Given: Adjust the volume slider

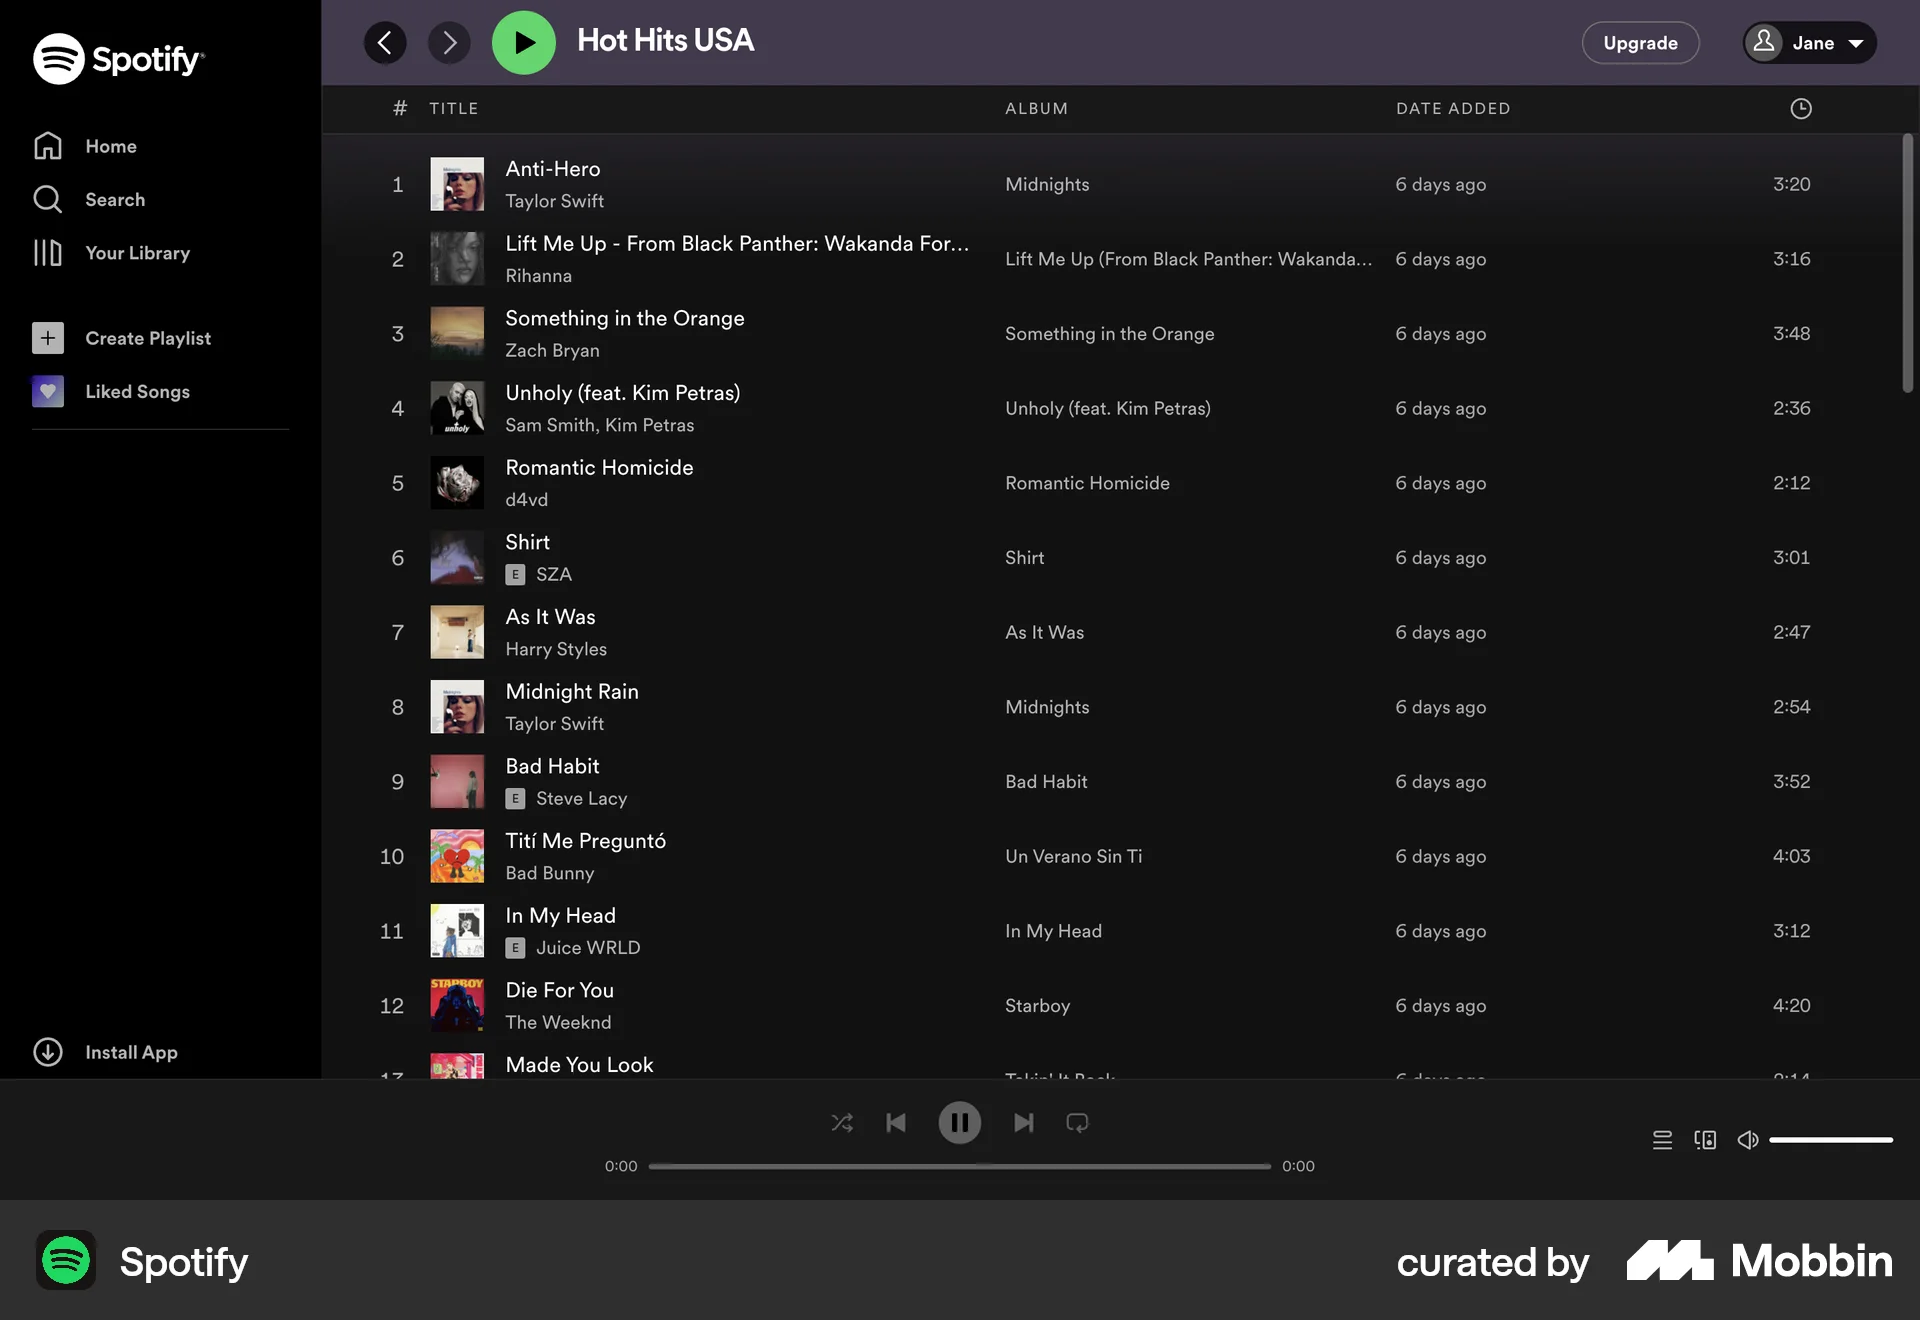Looking at the screenshot, I should point(1830,1139).
